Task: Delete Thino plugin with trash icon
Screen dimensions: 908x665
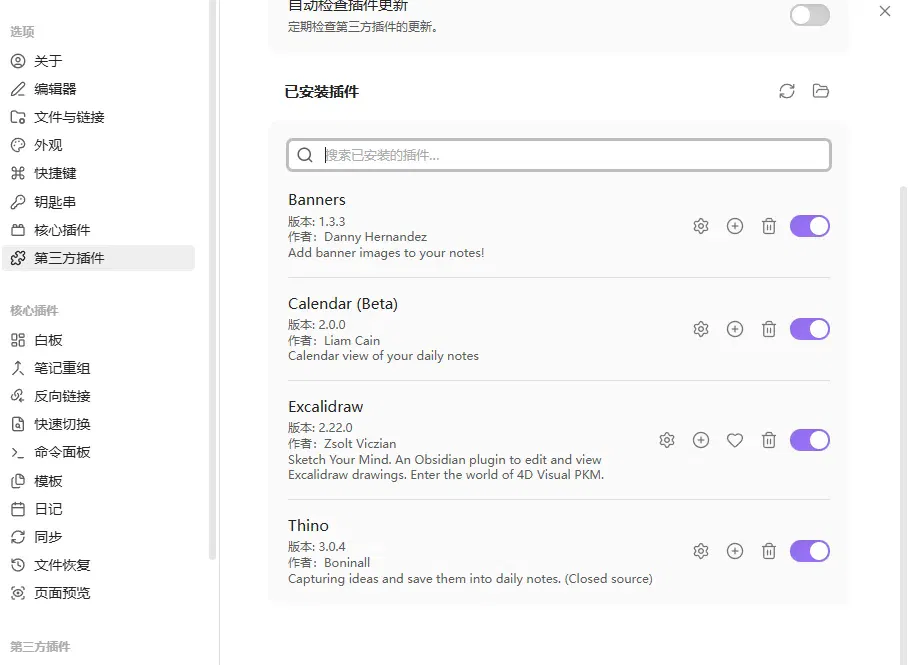Action: click(769, 551)
